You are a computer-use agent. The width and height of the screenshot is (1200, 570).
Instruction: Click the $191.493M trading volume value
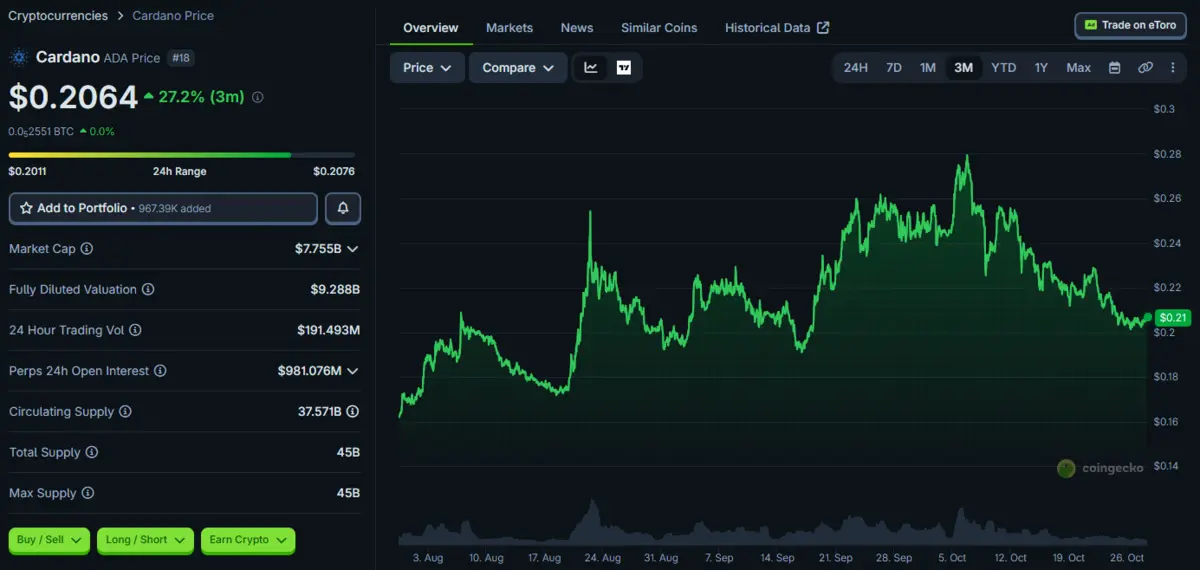point(328,330)
